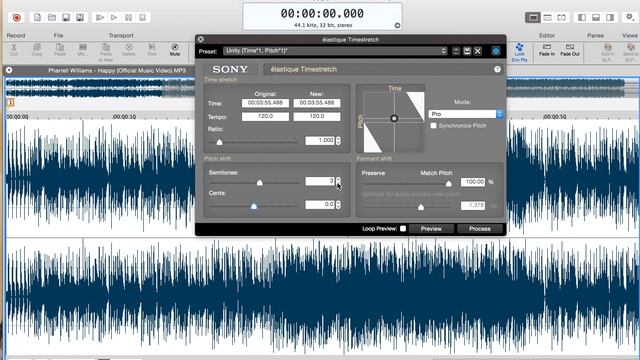This screenshot has height=360, width=640.
Task: Click the plain Play button in Transport
Action: 114,17
